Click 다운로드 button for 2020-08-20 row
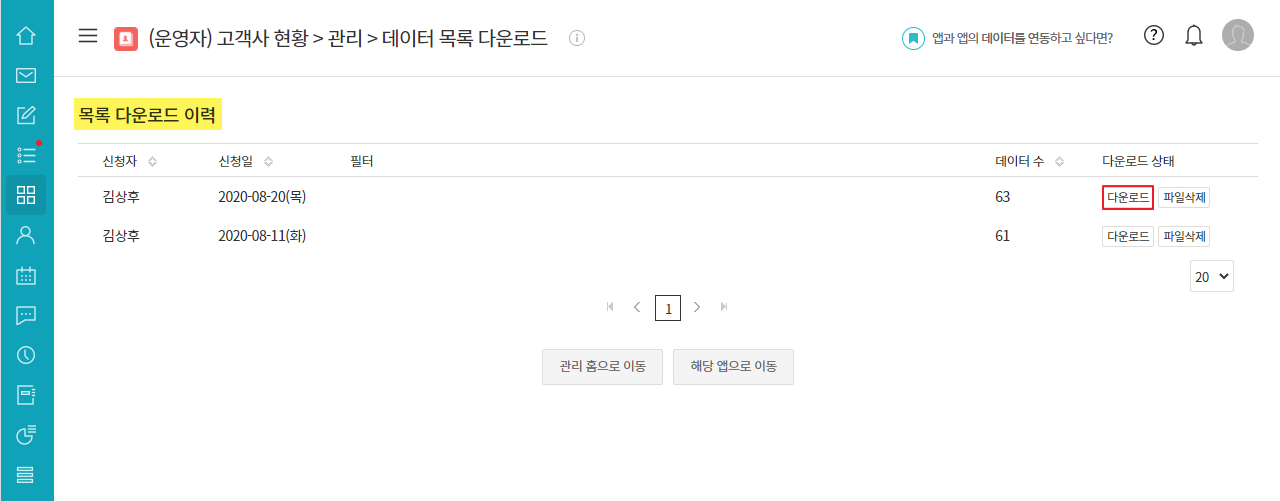The height and width of the screenshot is (501, 1280). point(1127,198)
